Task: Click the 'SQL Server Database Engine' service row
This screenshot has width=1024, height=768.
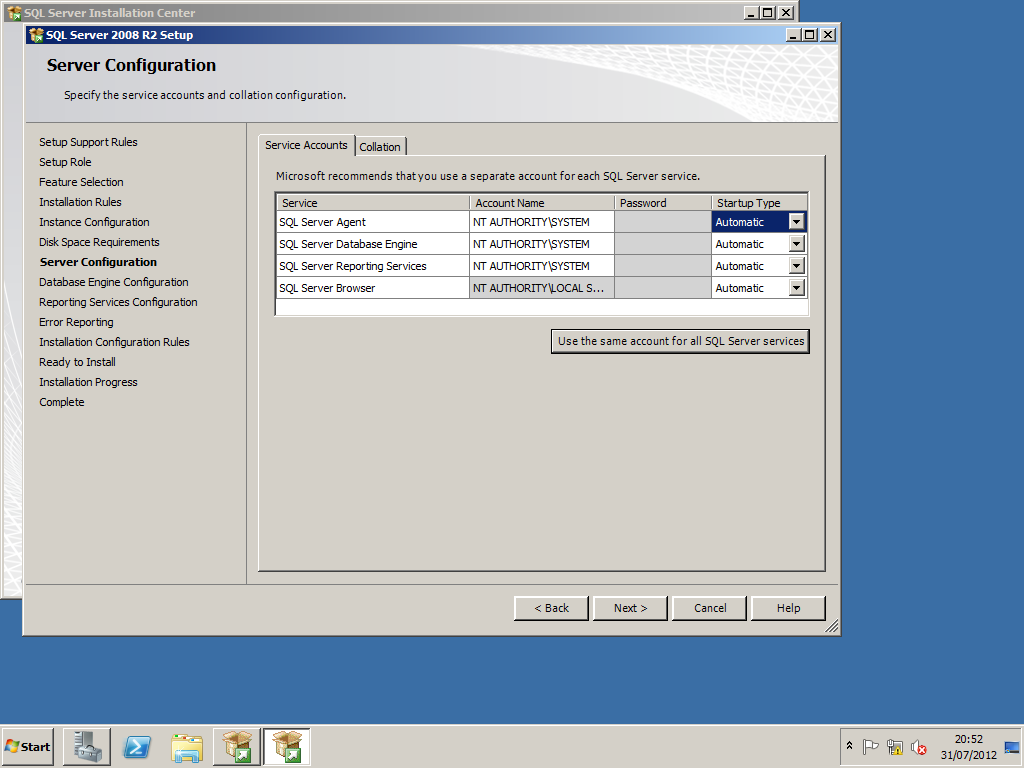Action: (373, 244)
